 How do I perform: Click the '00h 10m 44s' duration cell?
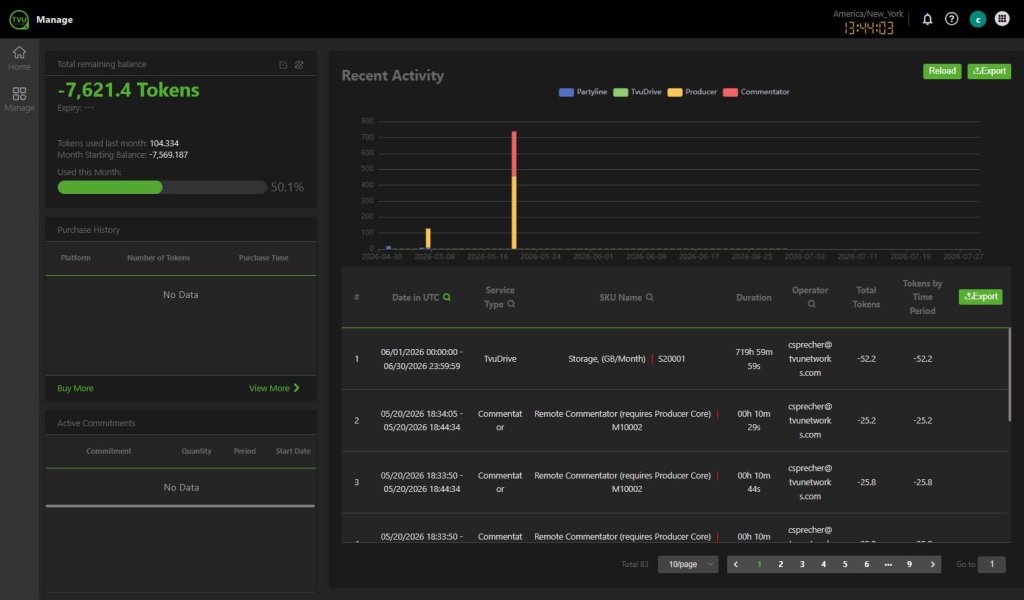coord(754,482)
